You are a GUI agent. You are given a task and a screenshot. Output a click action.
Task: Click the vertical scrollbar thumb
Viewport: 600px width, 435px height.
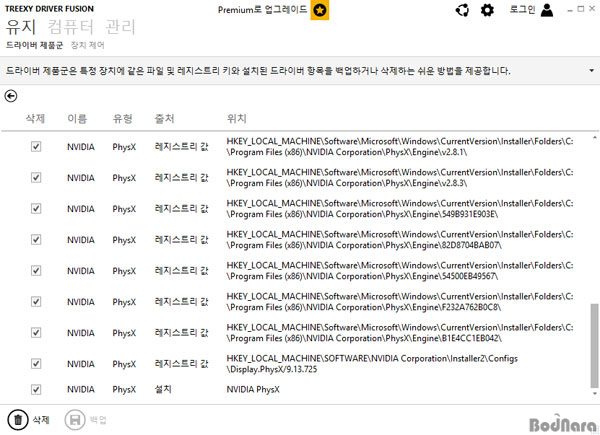tap(594, 345)
